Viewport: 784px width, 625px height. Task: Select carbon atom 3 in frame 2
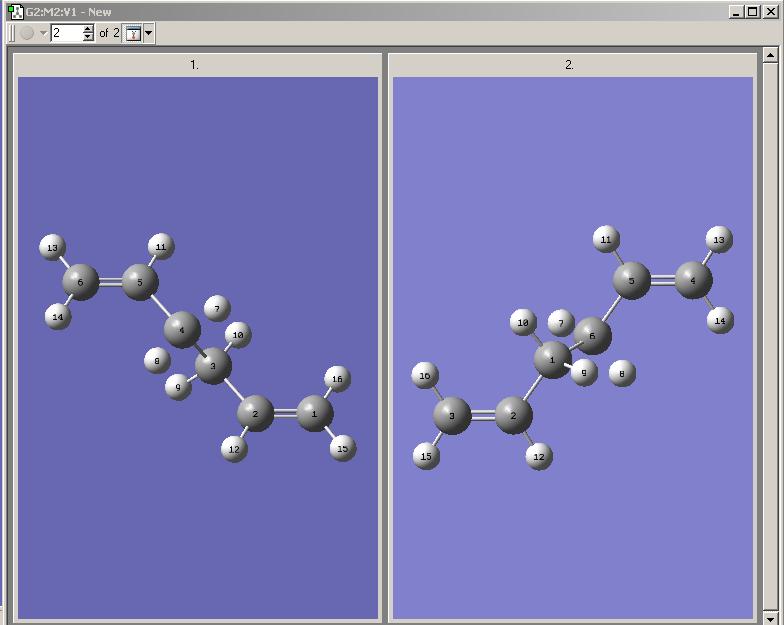tap(452, 416)
